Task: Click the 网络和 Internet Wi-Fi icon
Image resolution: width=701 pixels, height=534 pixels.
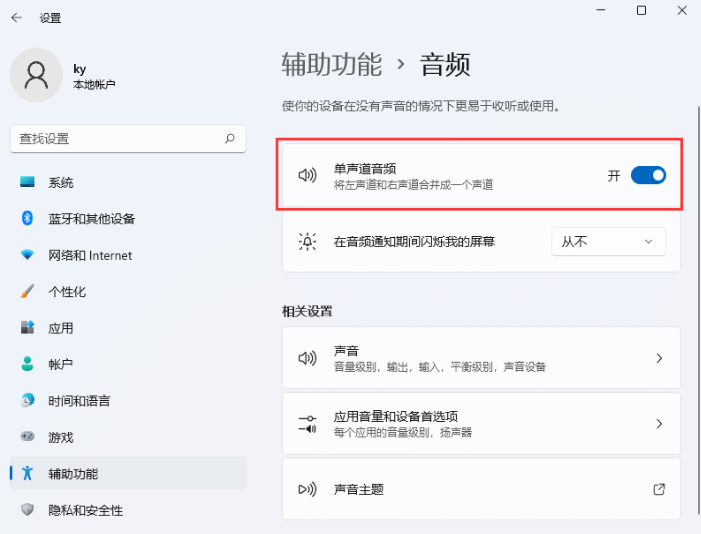Action: (x=28, y=255)
